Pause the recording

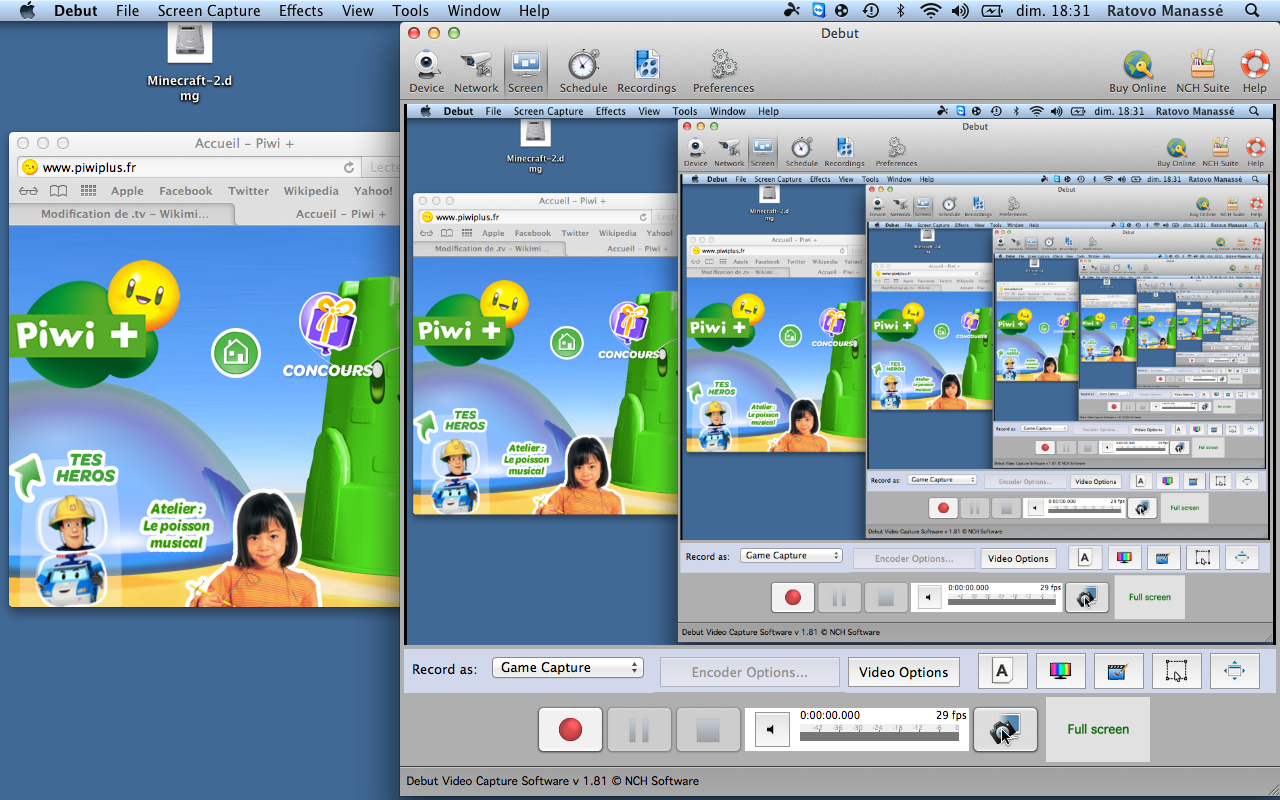coord(639,729)
